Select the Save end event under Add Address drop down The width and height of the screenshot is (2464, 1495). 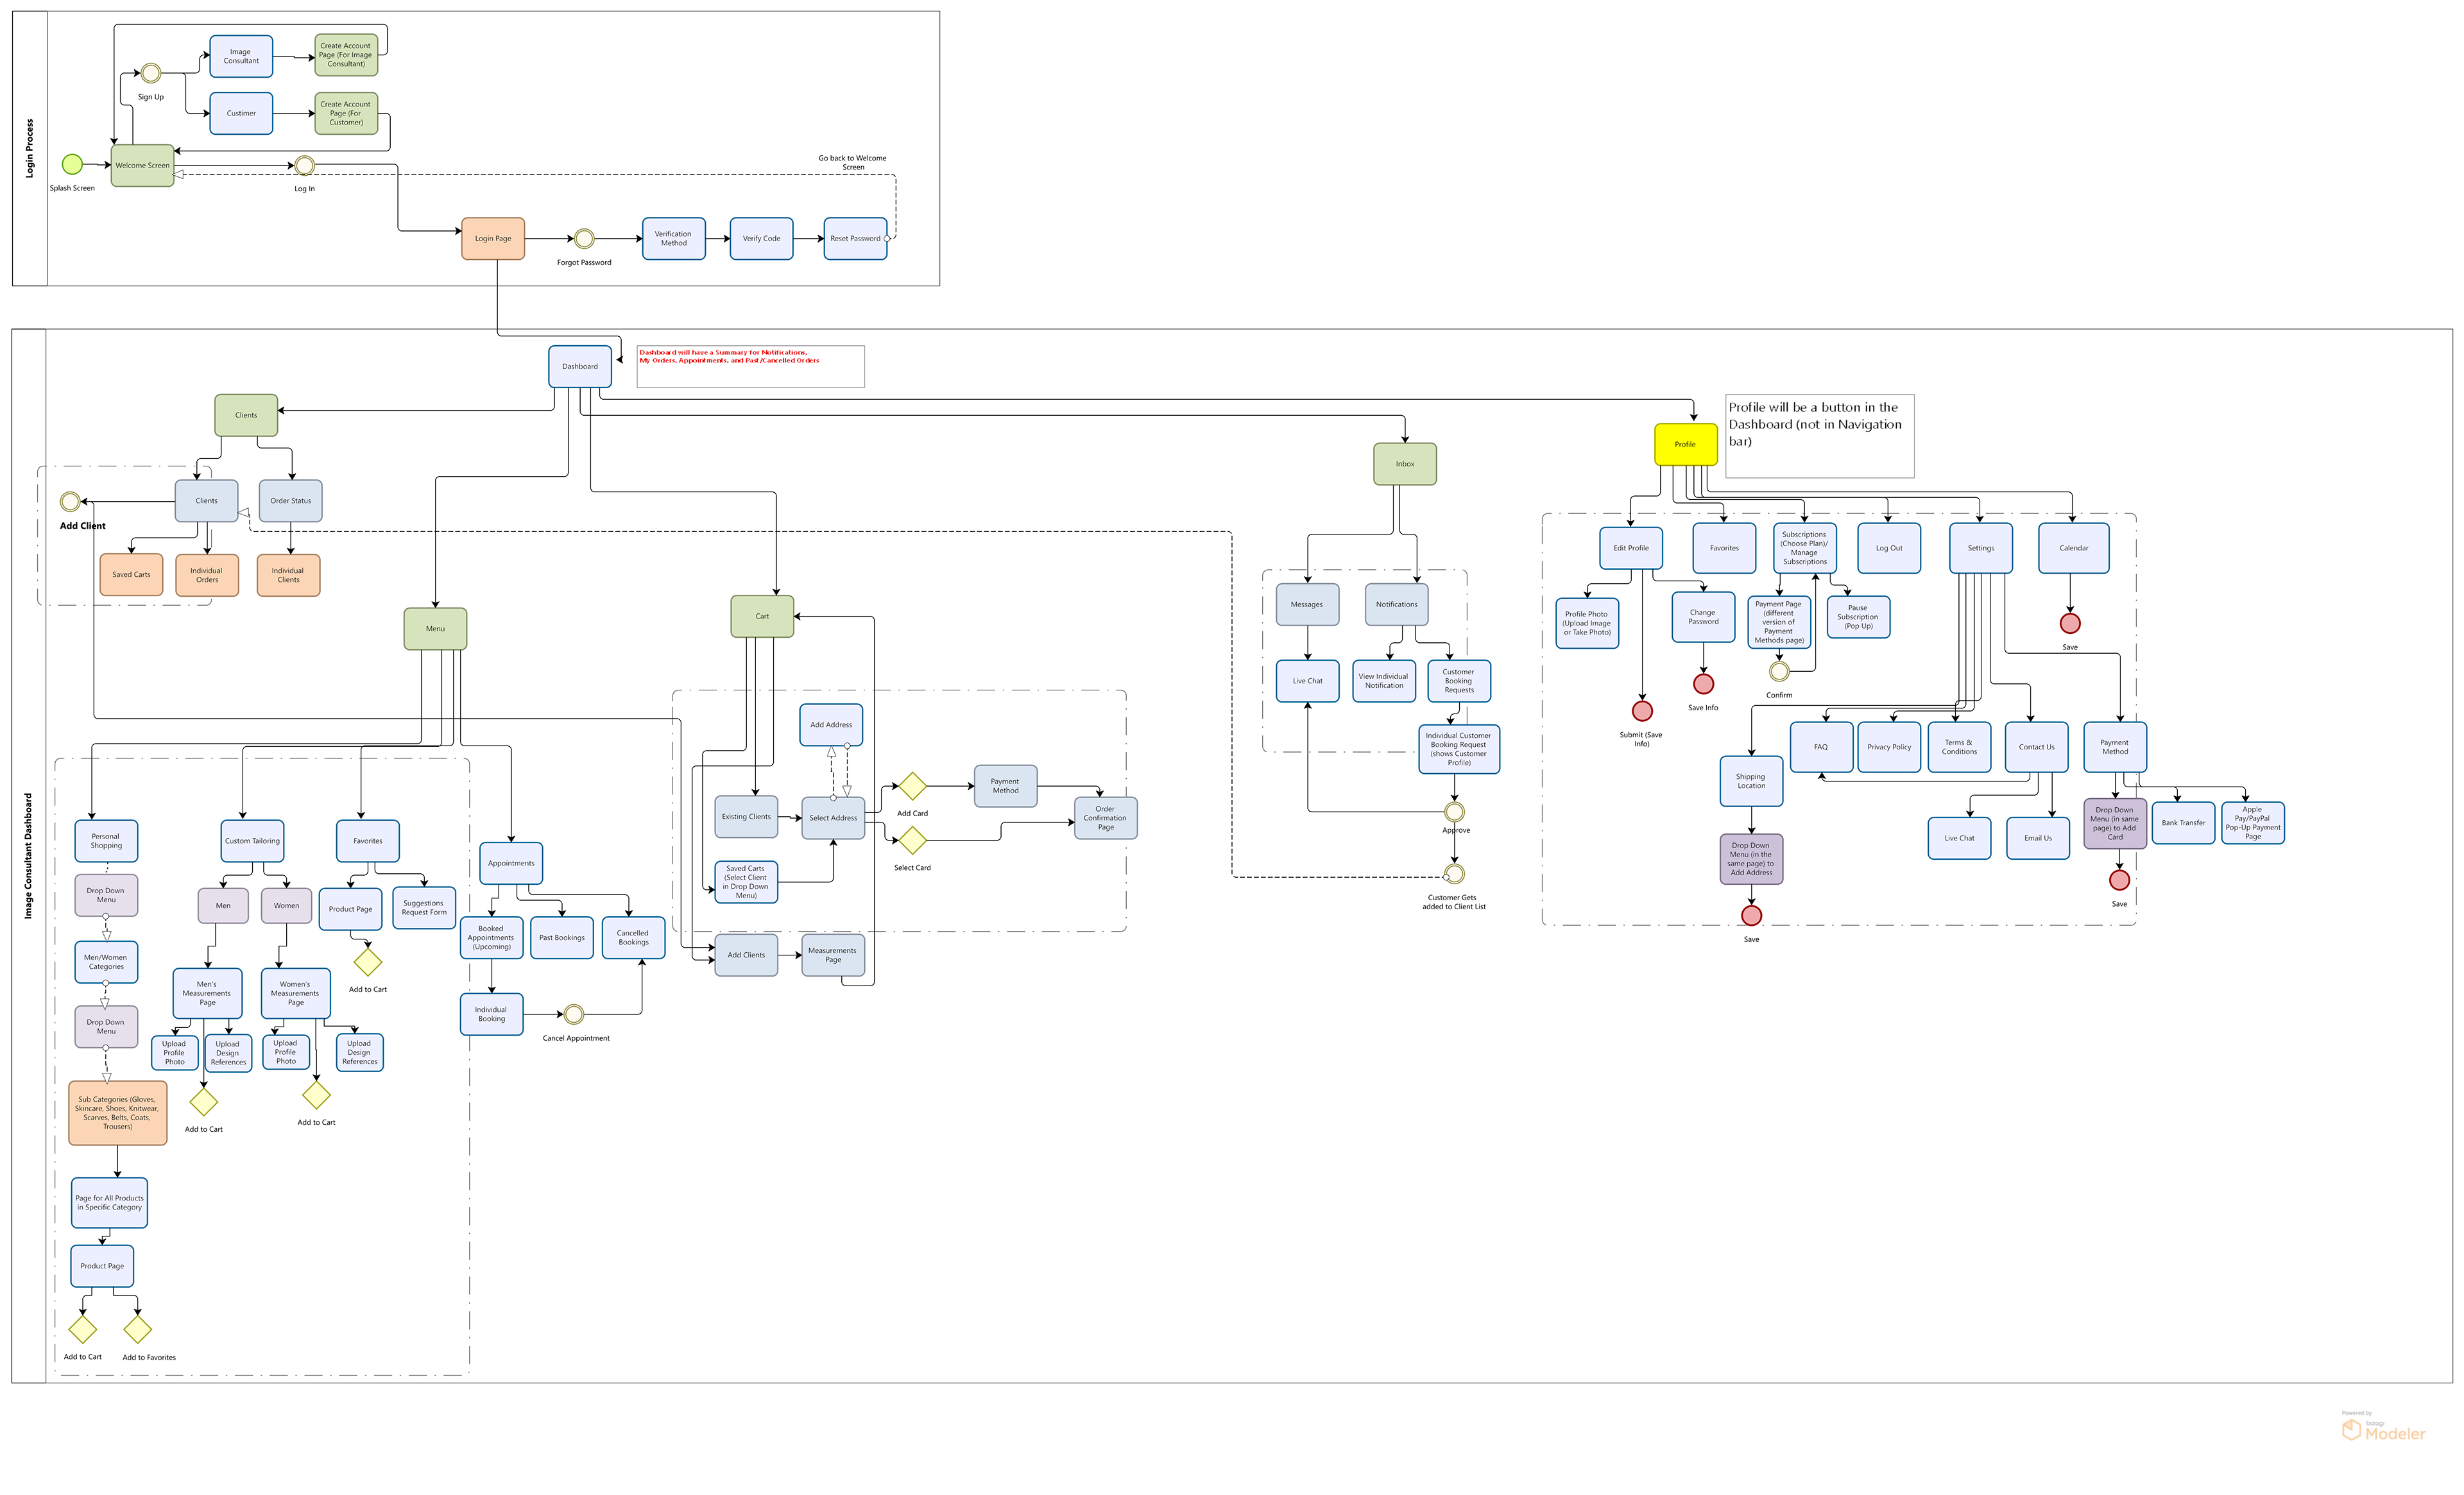pos(1752,915)
